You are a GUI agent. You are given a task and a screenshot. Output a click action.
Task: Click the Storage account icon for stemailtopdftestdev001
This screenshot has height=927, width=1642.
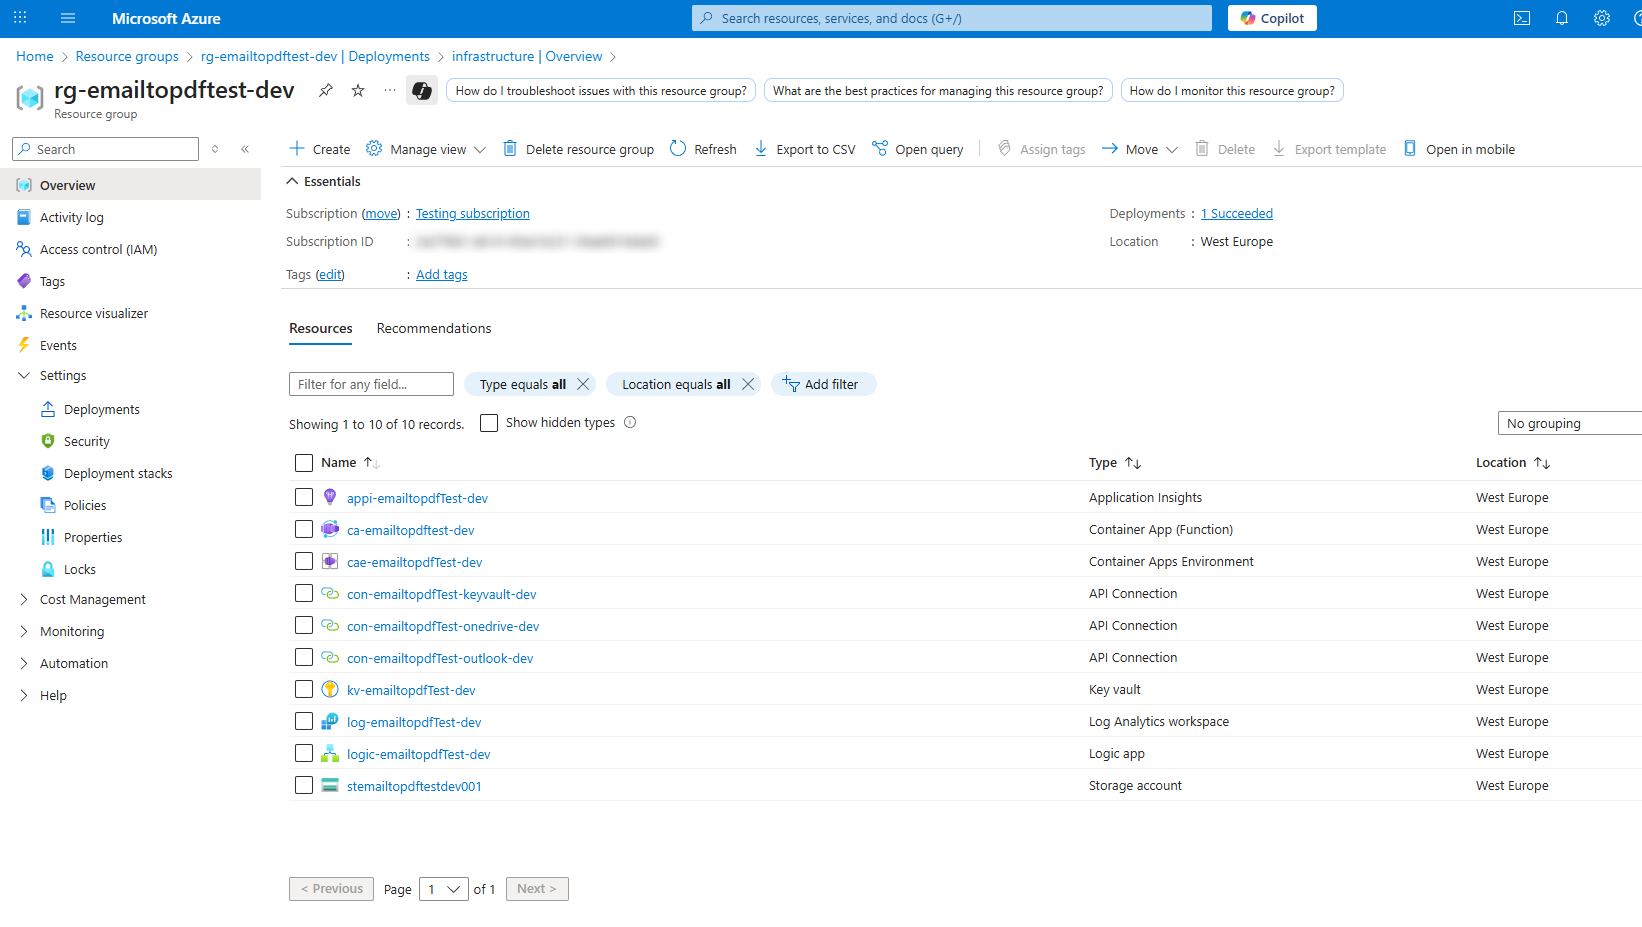click(x=330, y=785)
